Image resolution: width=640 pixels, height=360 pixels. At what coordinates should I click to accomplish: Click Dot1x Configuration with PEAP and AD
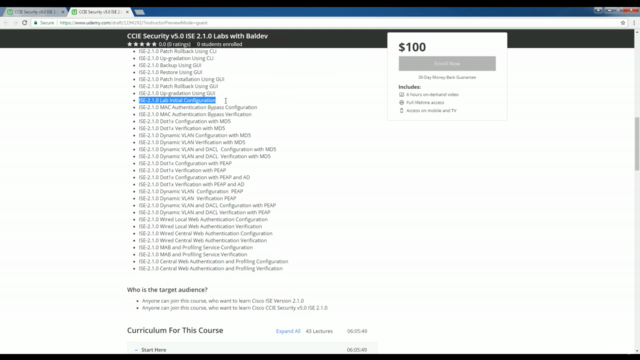pos(194,177)
